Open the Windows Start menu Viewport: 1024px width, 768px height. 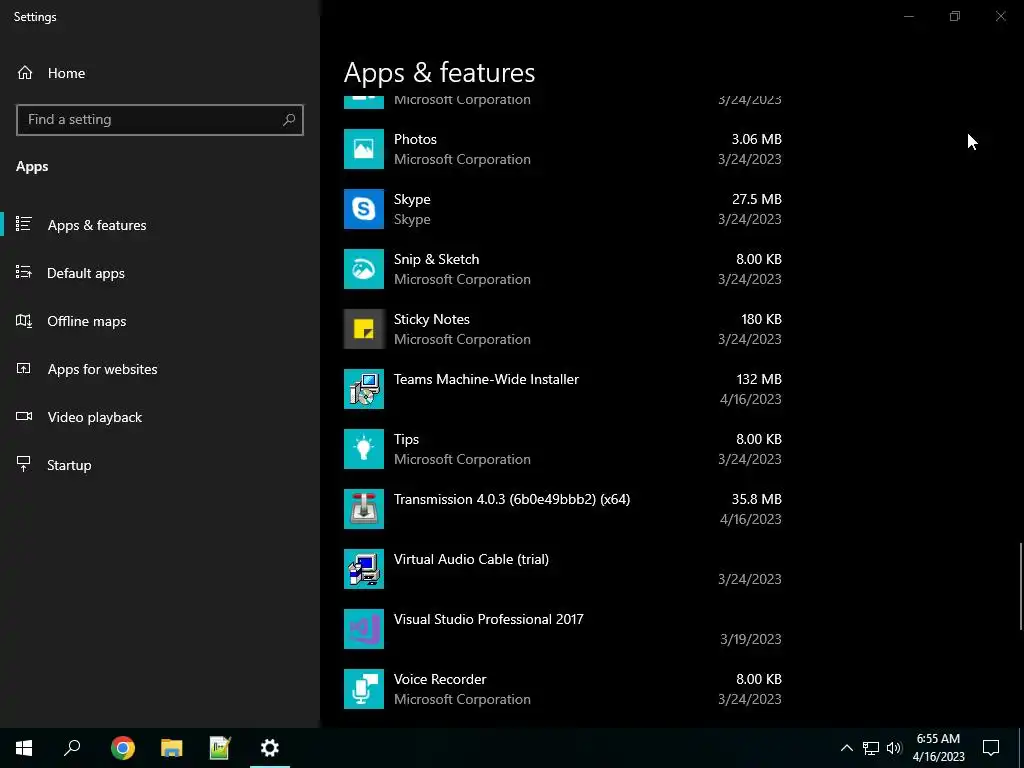[24, 748]
